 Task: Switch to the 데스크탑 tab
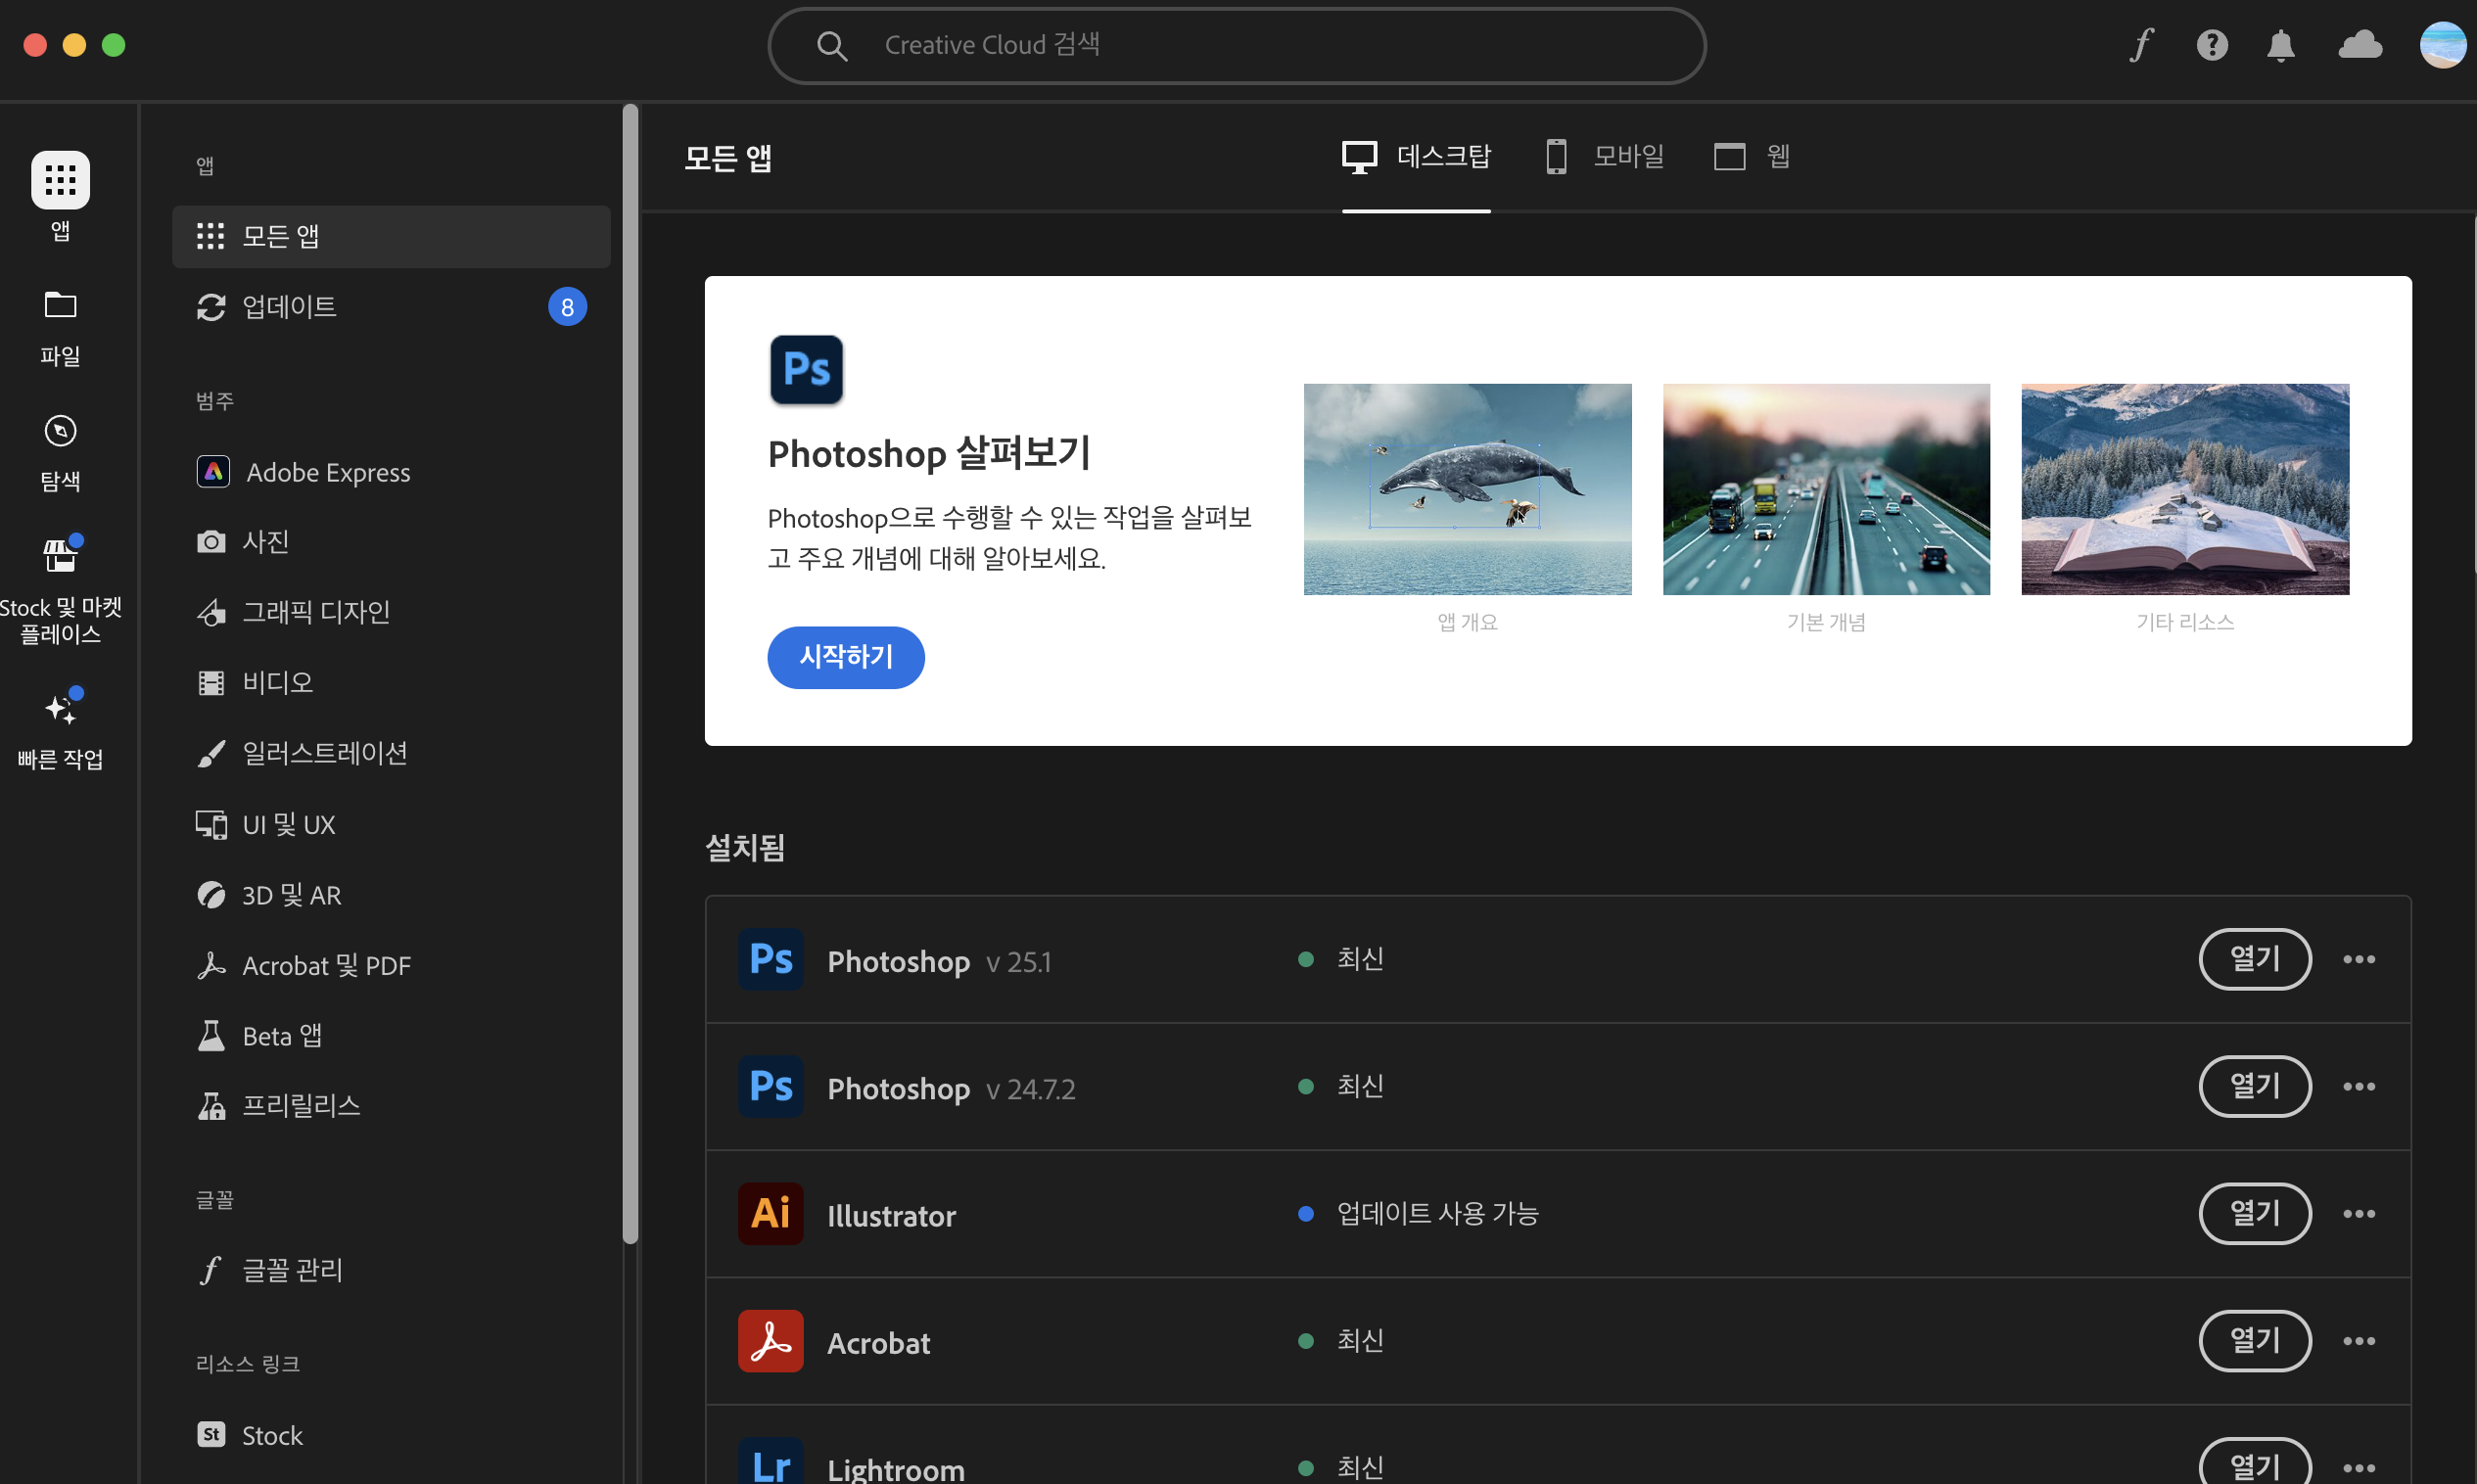[x=1416, y=157]
